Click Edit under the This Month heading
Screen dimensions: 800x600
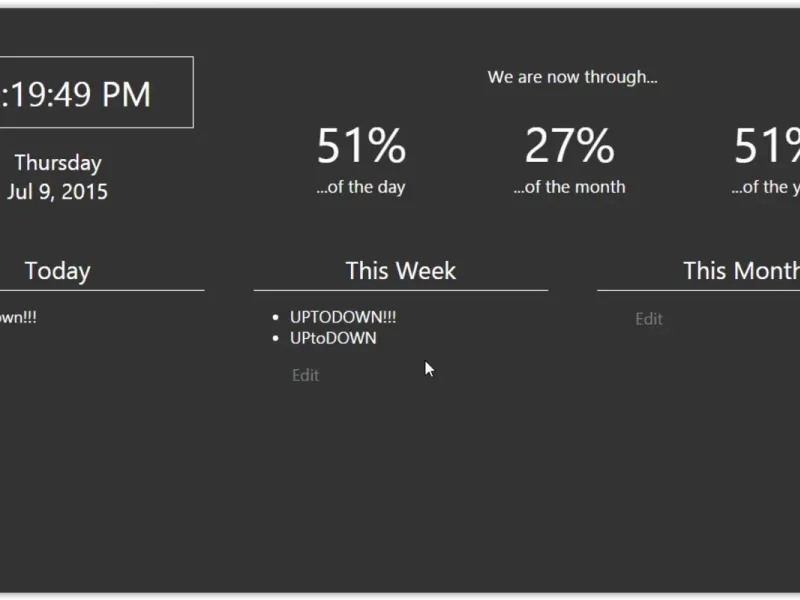point(648,319)
